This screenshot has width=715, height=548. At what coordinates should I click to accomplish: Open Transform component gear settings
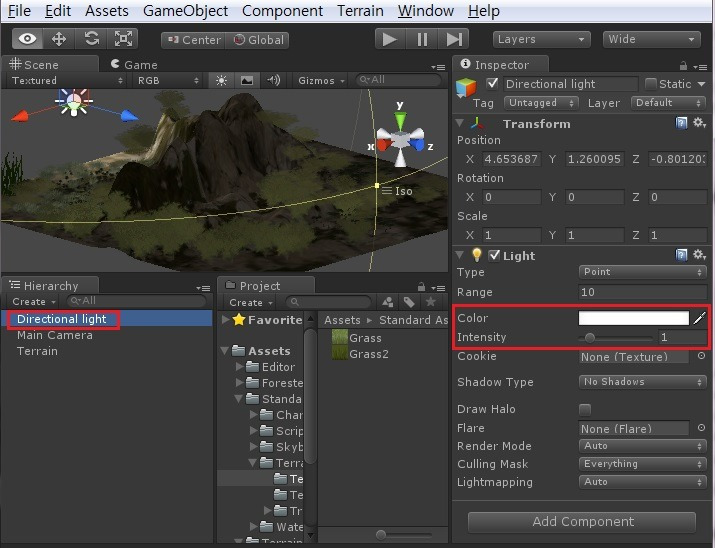(699, 123)
